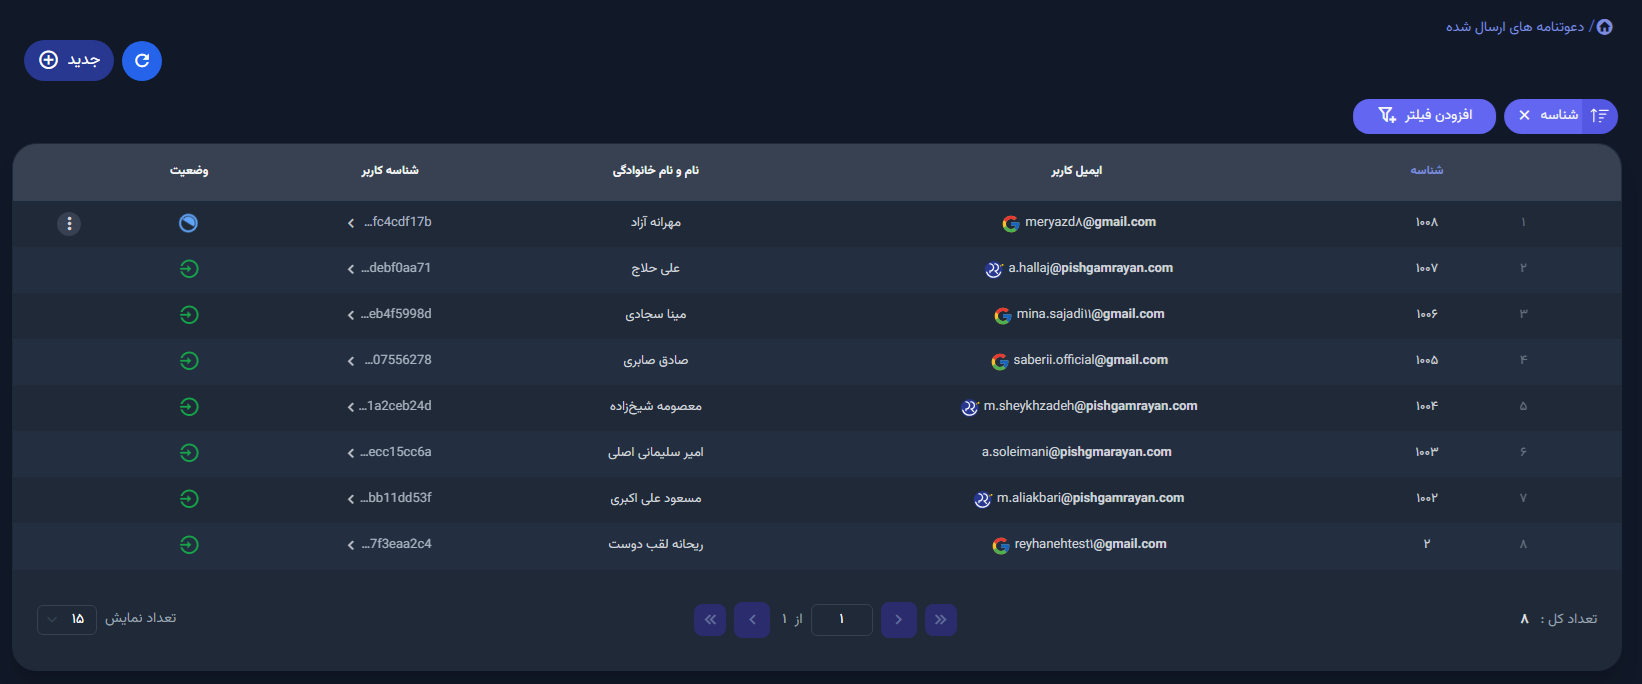Expand user ID ...1a2ceb24d chevron
The image size is (1642, 684).
click(351, 407)
